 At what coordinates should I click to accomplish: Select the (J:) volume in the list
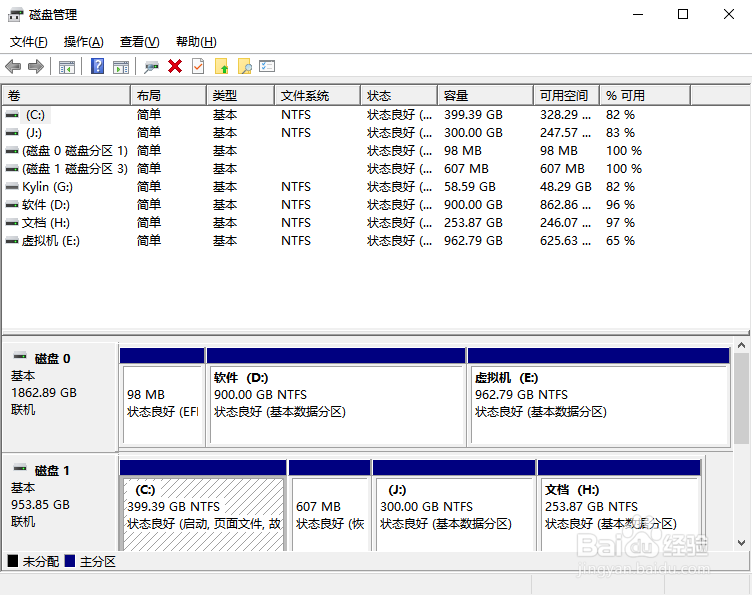(x=34, y=133)
